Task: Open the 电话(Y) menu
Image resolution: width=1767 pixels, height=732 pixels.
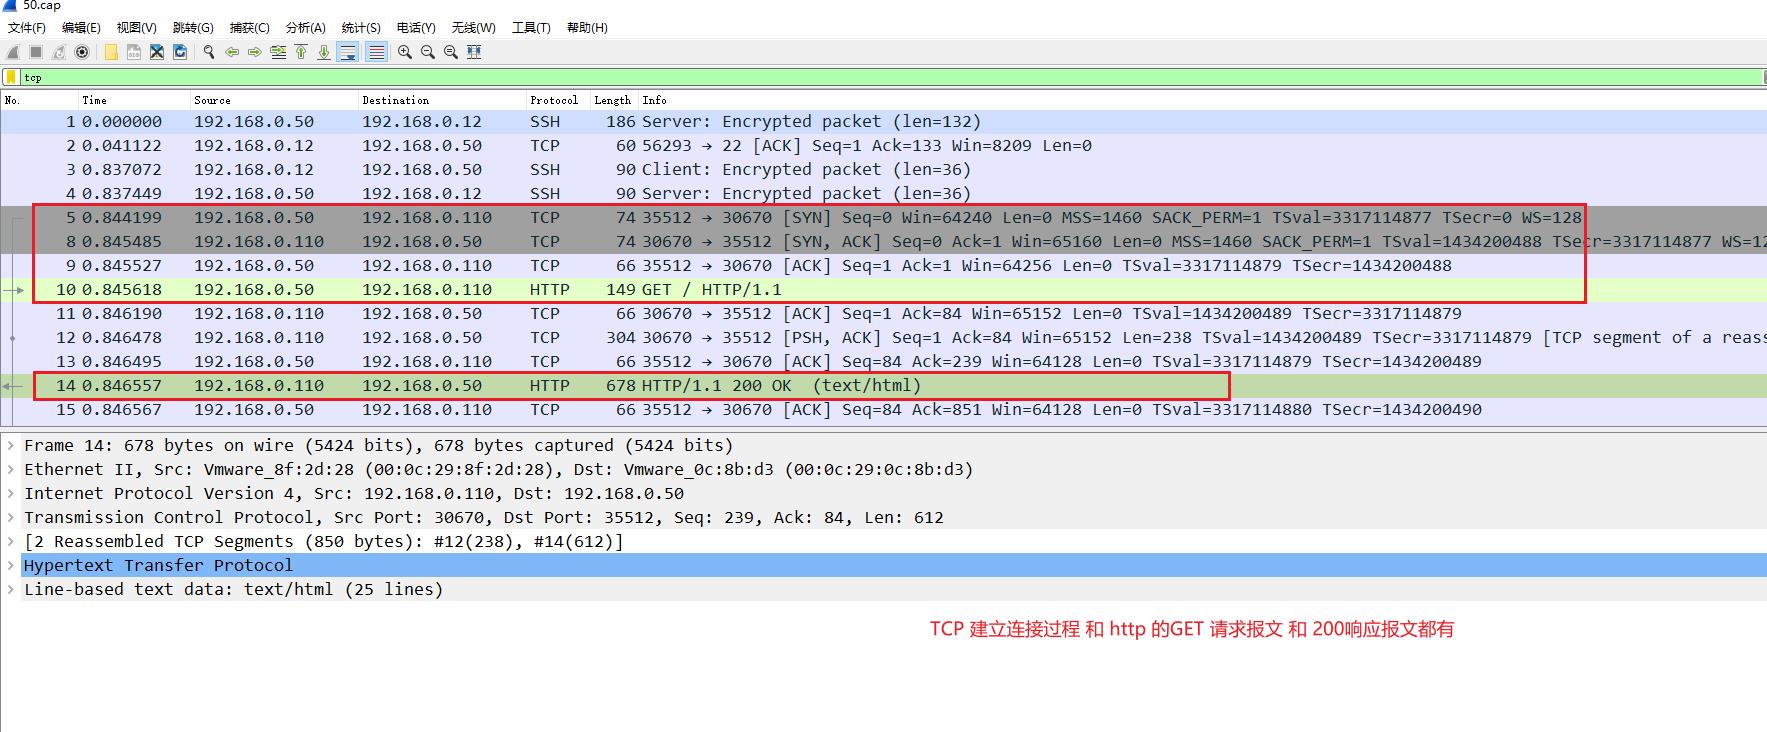Action: 416,28
